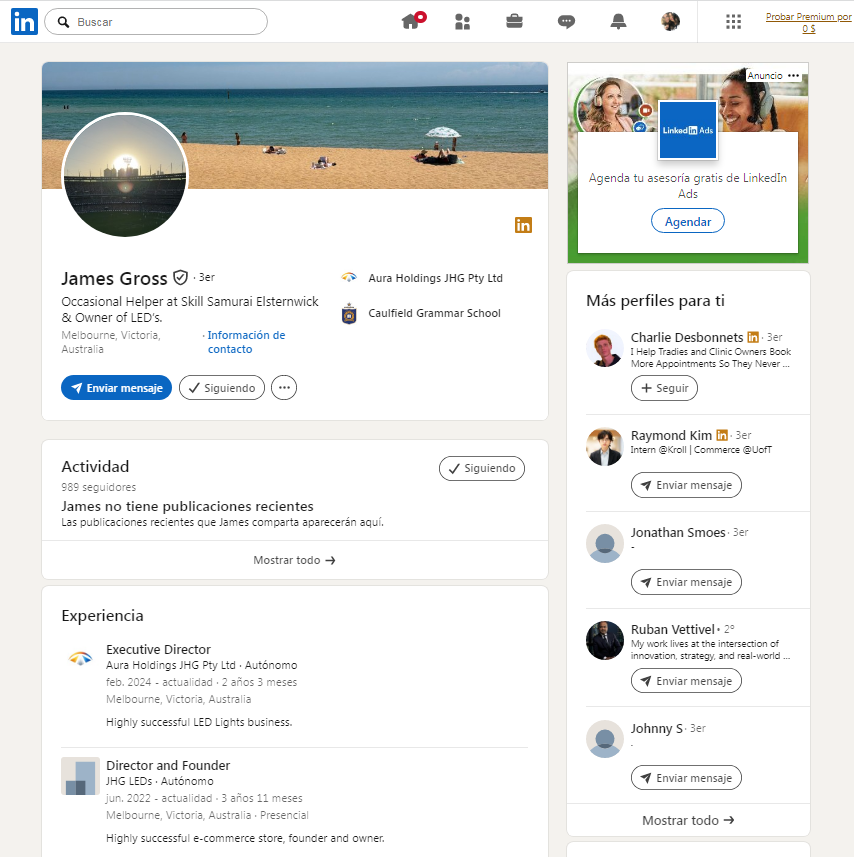Open Ruban Vettivel's profile photo
This screenshot has height=857, width=854.
pyautogui.click(x=605, y=641)
